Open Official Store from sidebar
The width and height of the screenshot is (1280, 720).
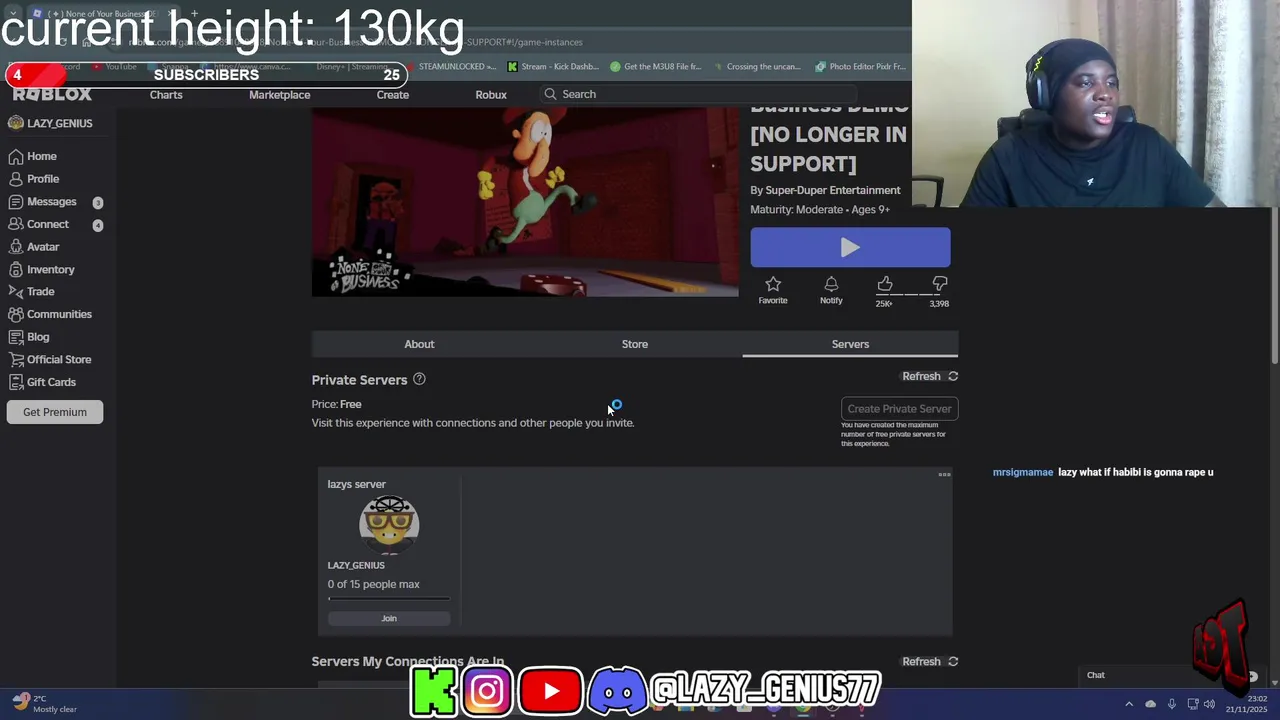point(50,360)
